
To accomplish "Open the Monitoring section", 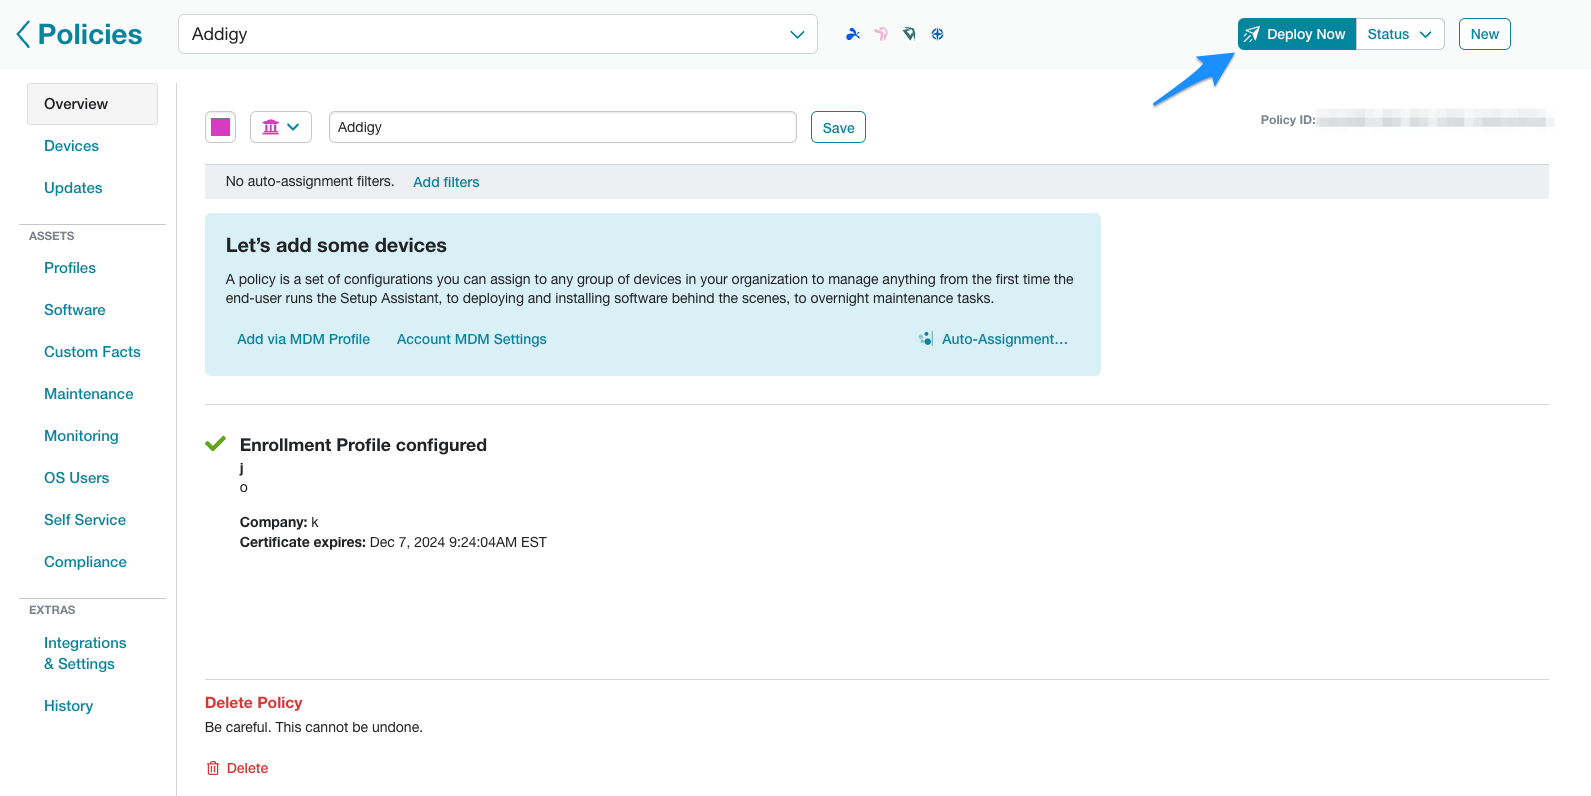I will (81, 436).
